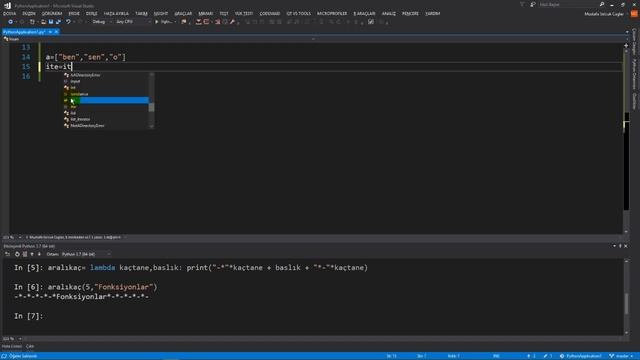Open the GÖRÜNÜM menu

tap(52, 13)
